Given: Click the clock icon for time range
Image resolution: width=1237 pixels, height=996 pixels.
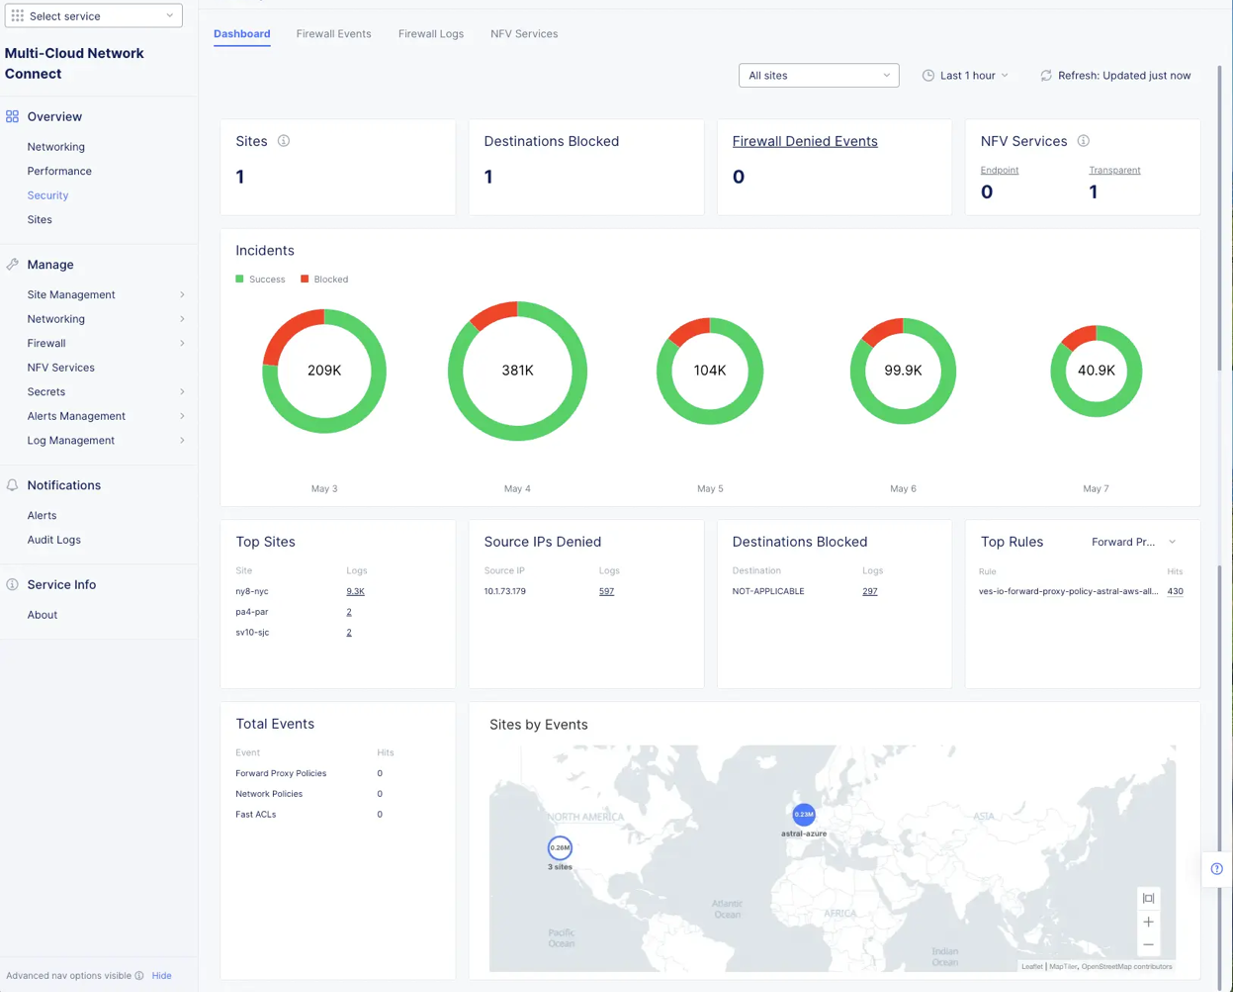Looking at the screenshot, I should 931,76.
